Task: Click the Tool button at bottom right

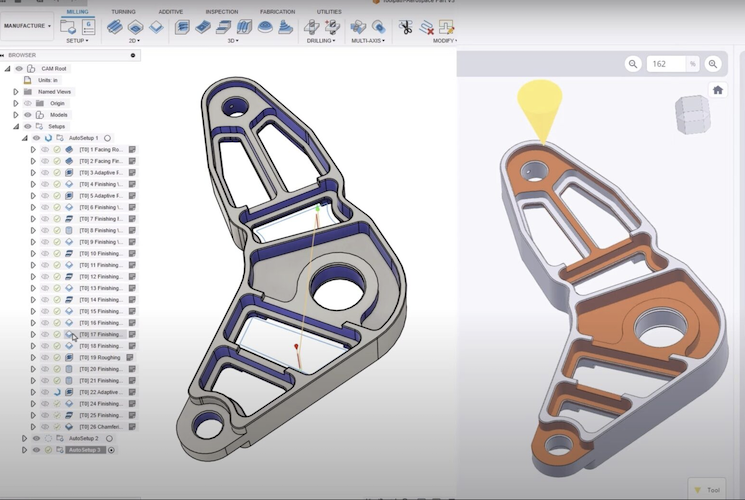Action: point(707,490)
